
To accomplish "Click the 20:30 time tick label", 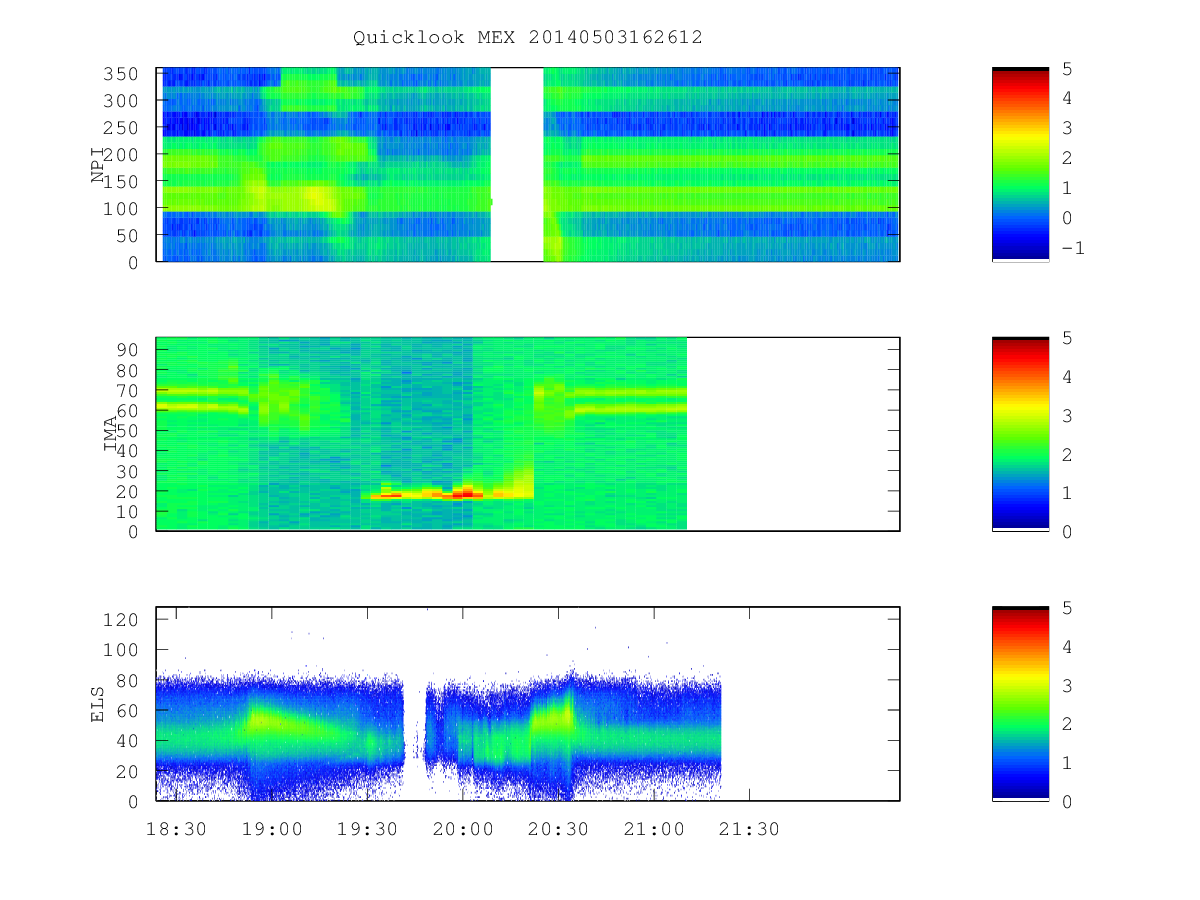I will coord(558,830).
